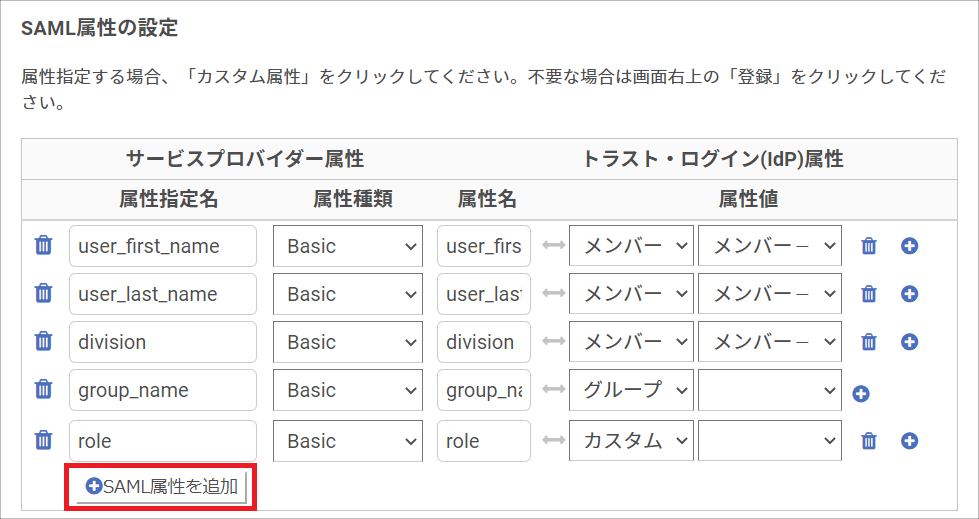The width and height of the screenshot is (979, 519).
Task: Open the グループ dropdown in group_name row
Action: 631,390
